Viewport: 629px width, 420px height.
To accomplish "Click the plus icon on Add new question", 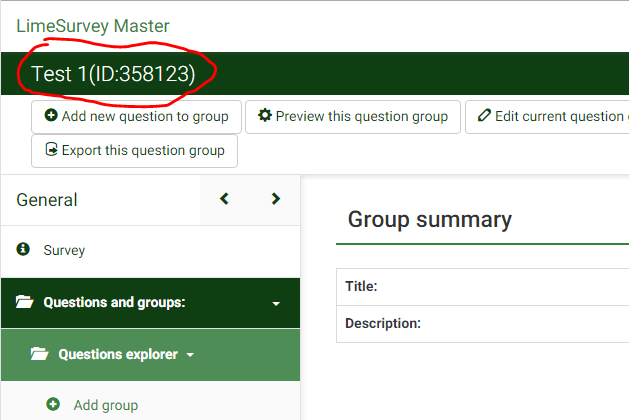I will (51, 116).
